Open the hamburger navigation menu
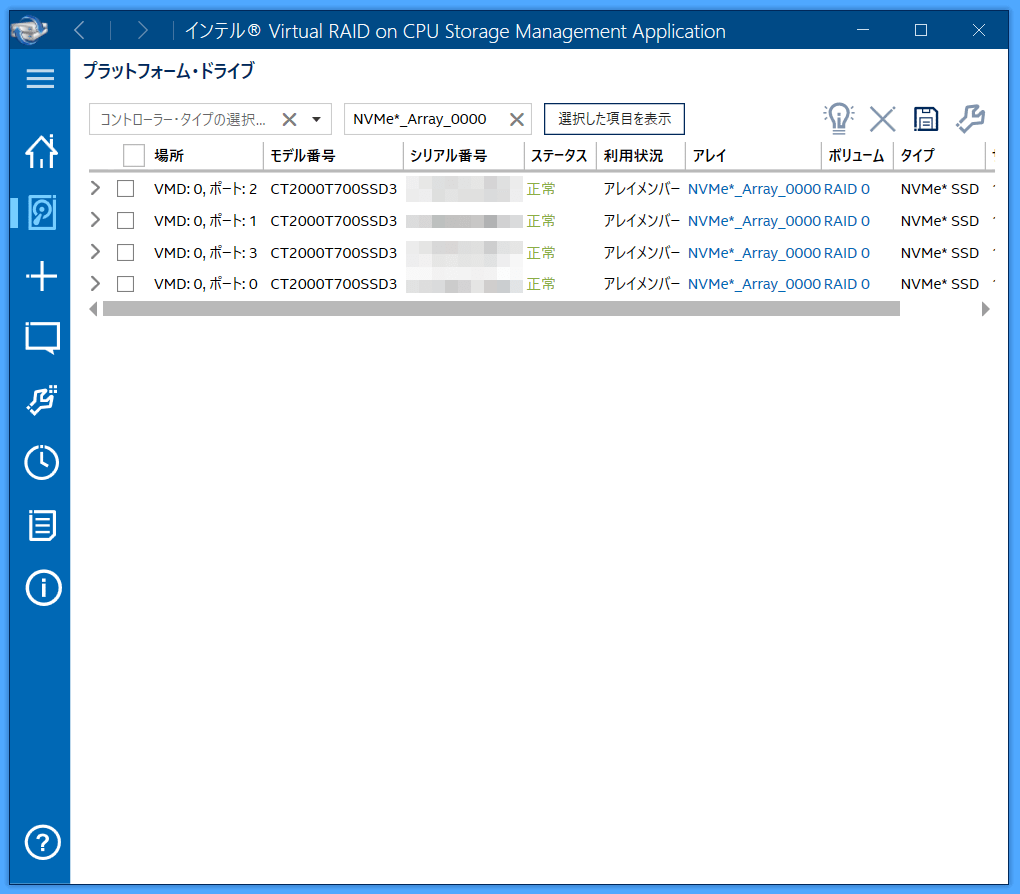Screen dimensions: 1020x894 pos(40,79)
